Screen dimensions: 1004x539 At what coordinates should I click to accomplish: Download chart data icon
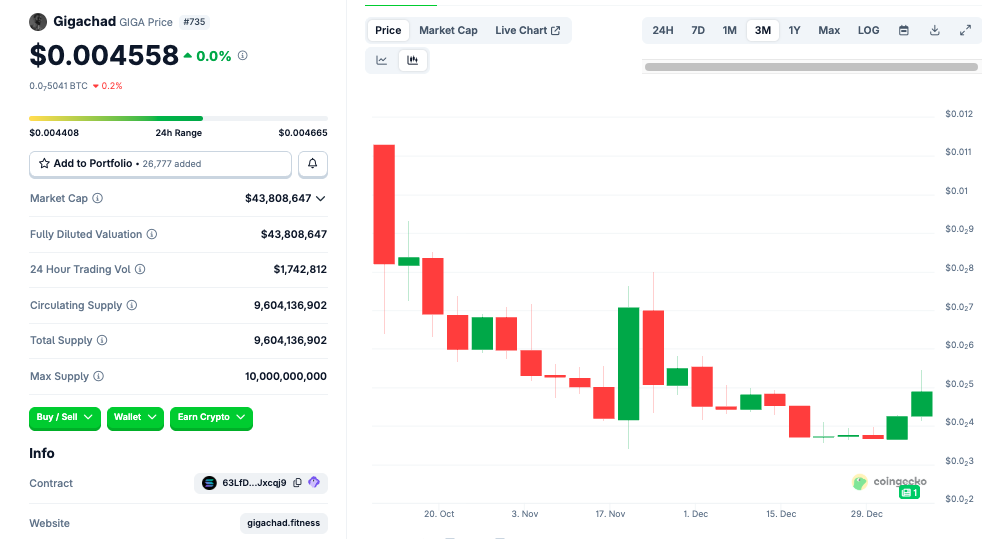point(935,30)
